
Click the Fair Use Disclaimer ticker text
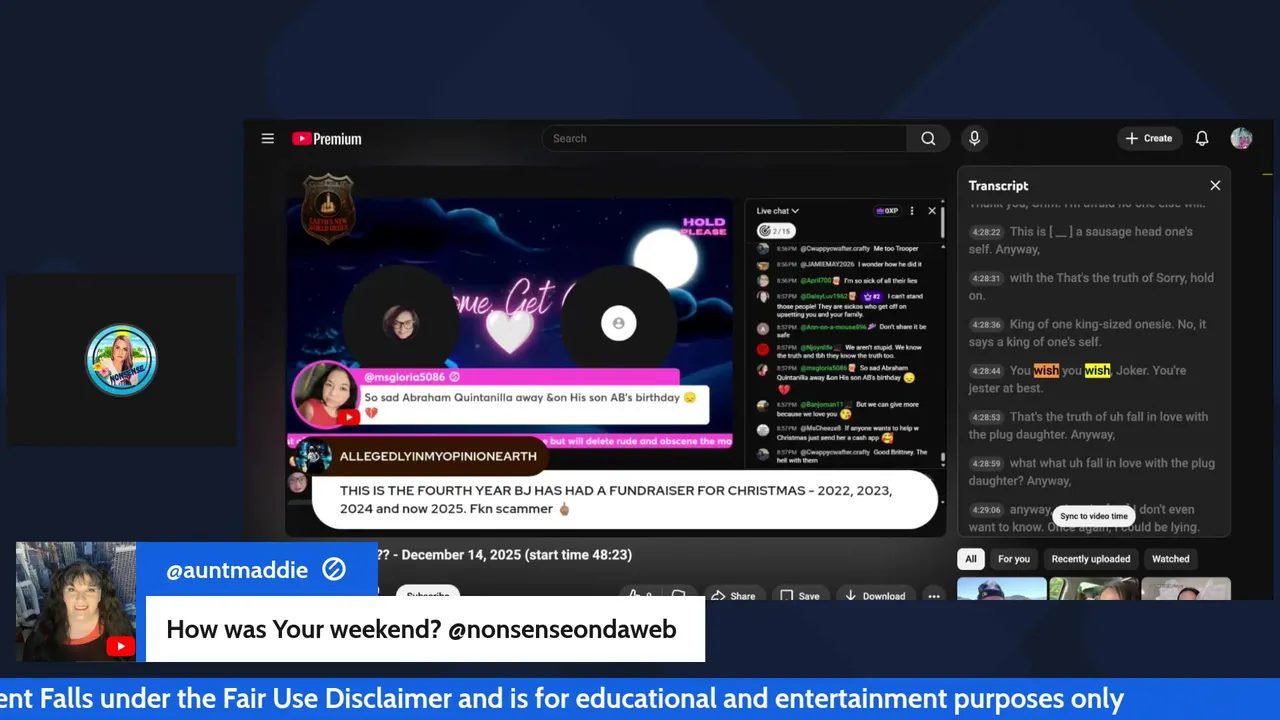click(x=562, y=698)
